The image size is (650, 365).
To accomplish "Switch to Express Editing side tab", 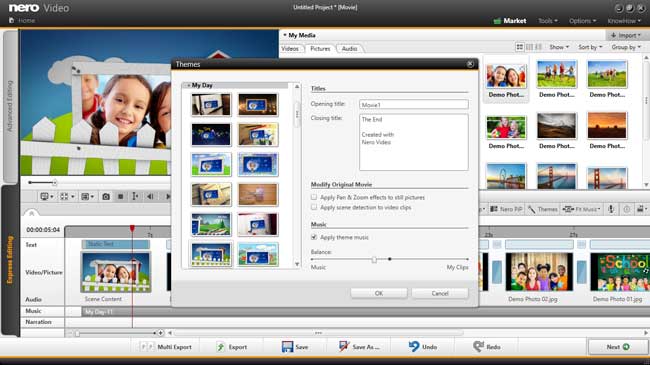I will click(x=10, y=260).
